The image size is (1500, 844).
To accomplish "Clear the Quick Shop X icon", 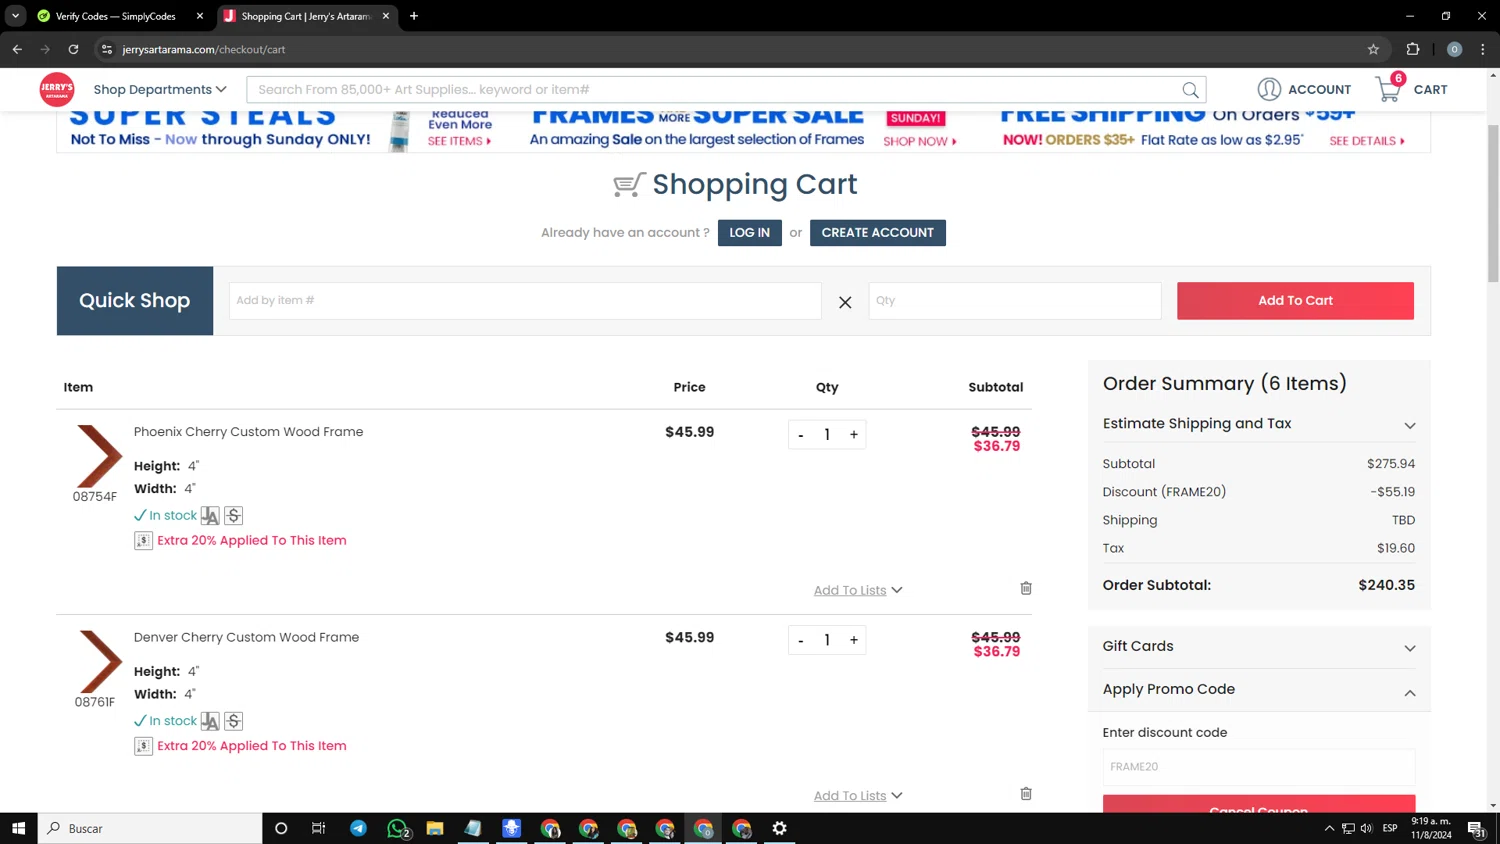I will point(845,302).
